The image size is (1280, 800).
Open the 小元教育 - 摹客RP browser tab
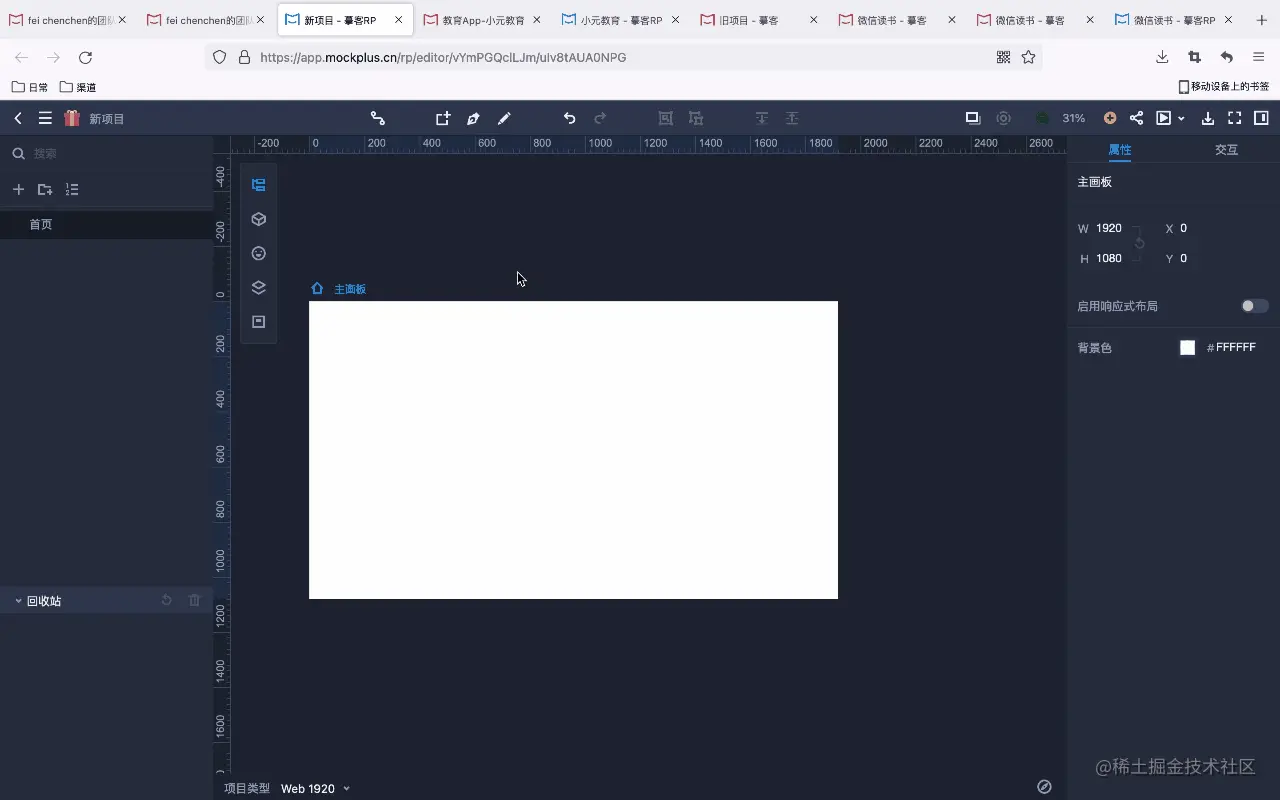coord(622,20)
